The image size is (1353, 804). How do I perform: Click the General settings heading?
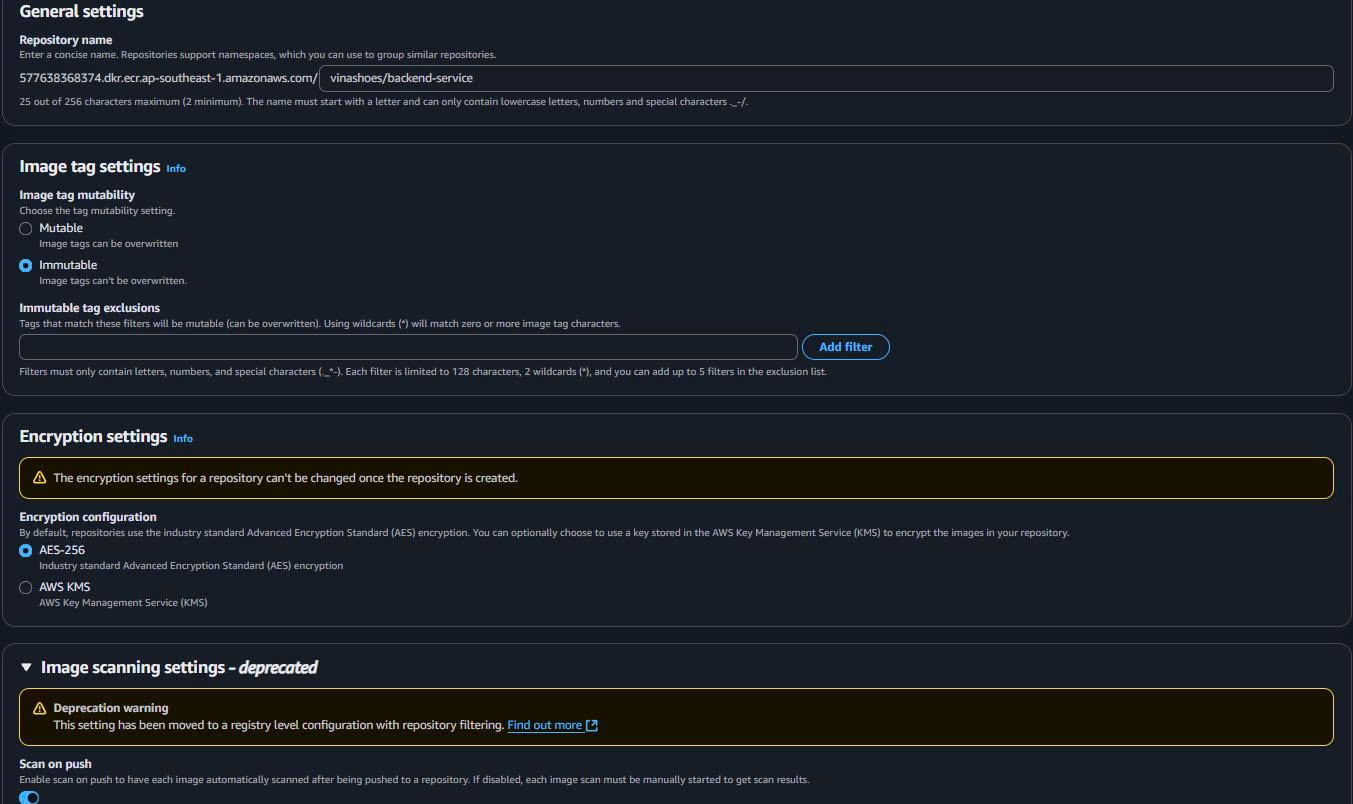(81, 12)
